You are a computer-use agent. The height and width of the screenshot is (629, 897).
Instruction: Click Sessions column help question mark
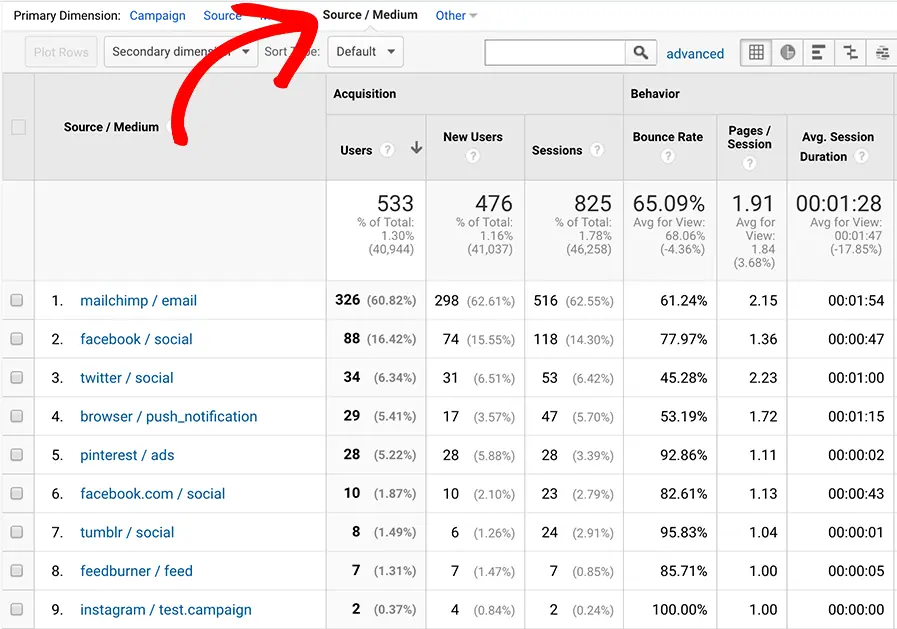click(x=597, y=150)
